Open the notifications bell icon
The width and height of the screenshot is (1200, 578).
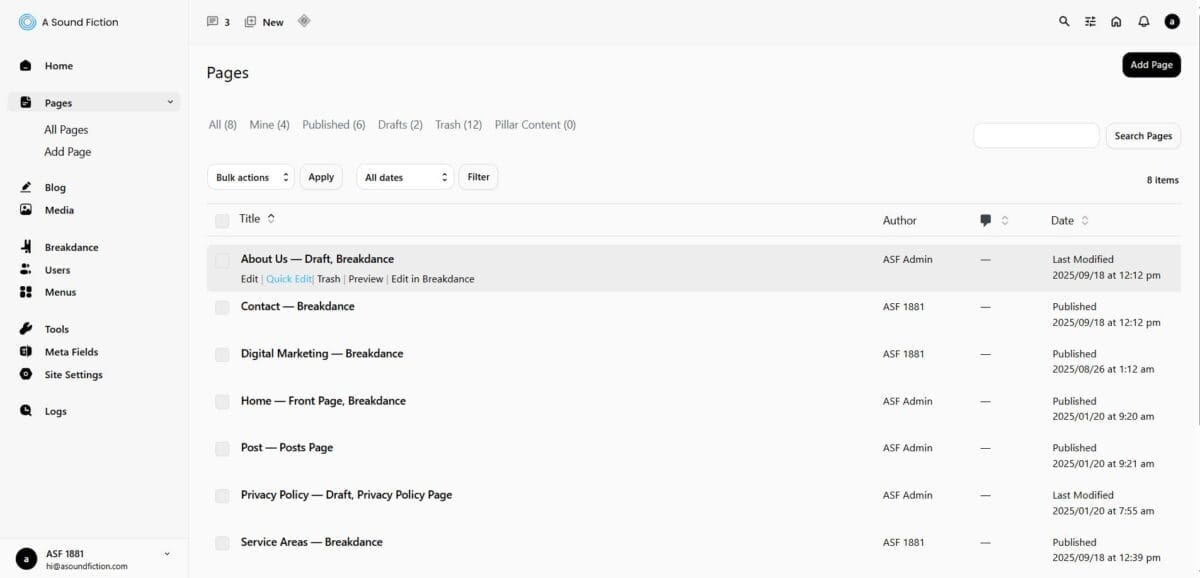click(1144, 22)
